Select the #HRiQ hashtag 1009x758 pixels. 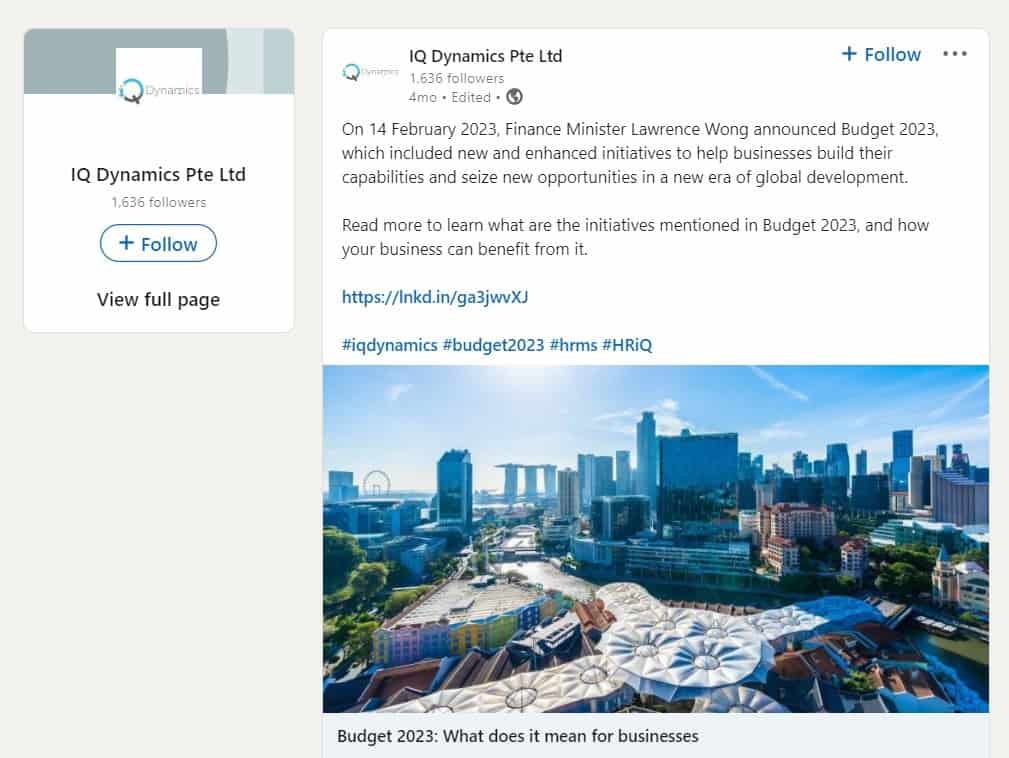(627, 345)
